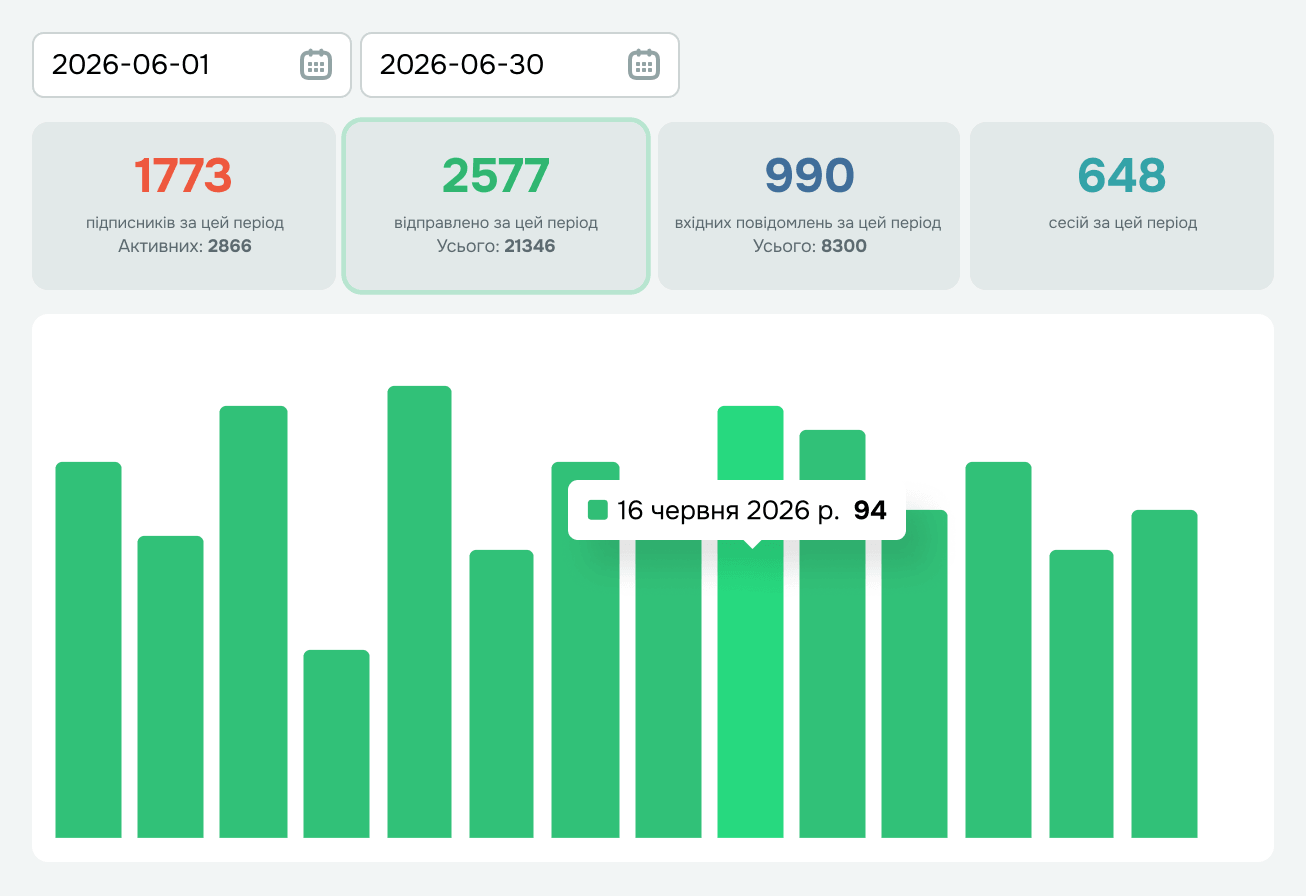Image resolution: width=1306 pixels, height=896 pixels.
Task: Click the Усього: 8300 total label
Action: coord(809,246)
